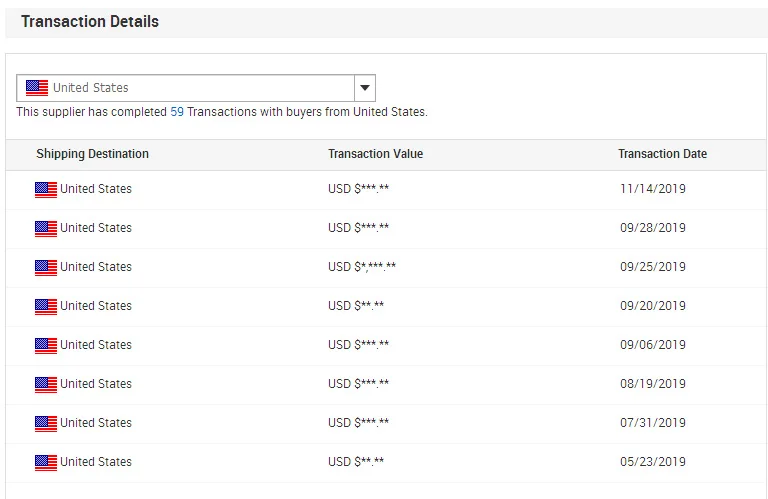Click the US flag in the 08/19/2019 row
The image size is (768, 499).
click(46, 385)
